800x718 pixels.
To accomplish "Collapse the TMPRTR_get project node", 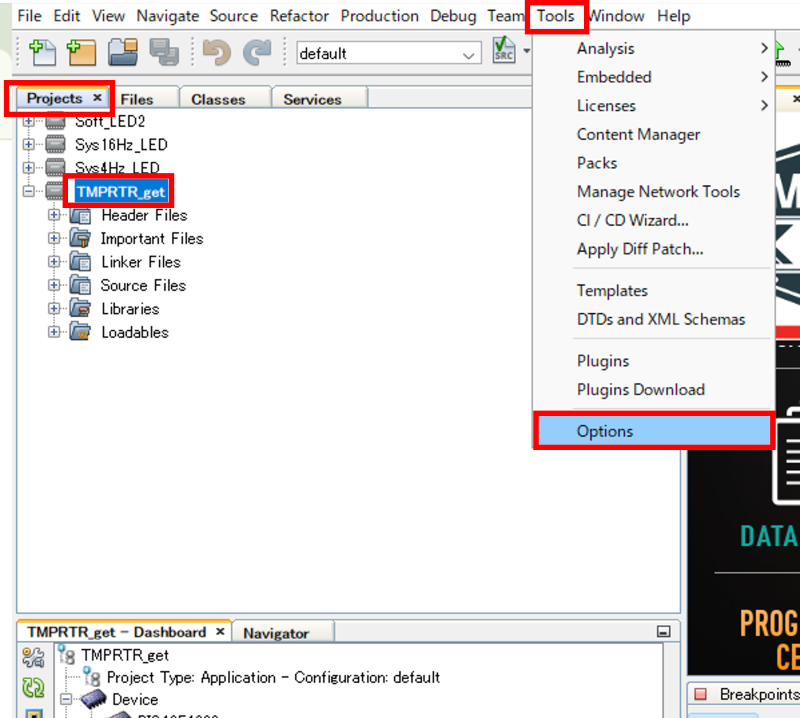I will [x=28, y=191].
